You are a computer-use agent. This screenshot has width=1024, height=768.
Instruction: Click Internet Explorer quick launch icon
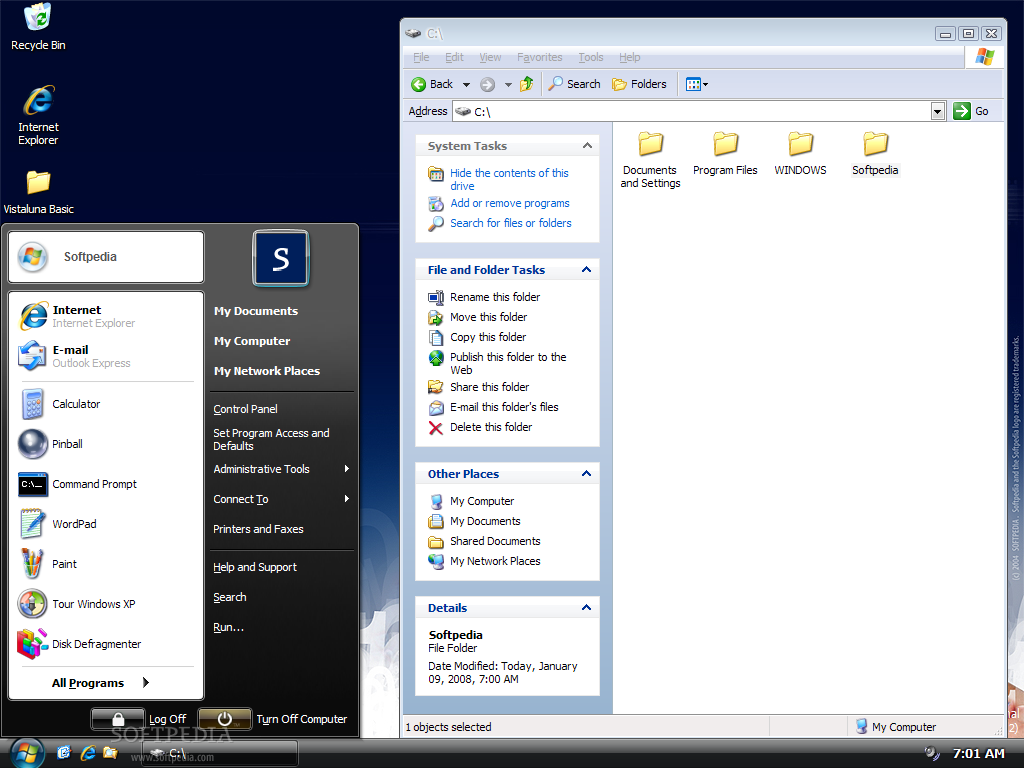point(88,753)
